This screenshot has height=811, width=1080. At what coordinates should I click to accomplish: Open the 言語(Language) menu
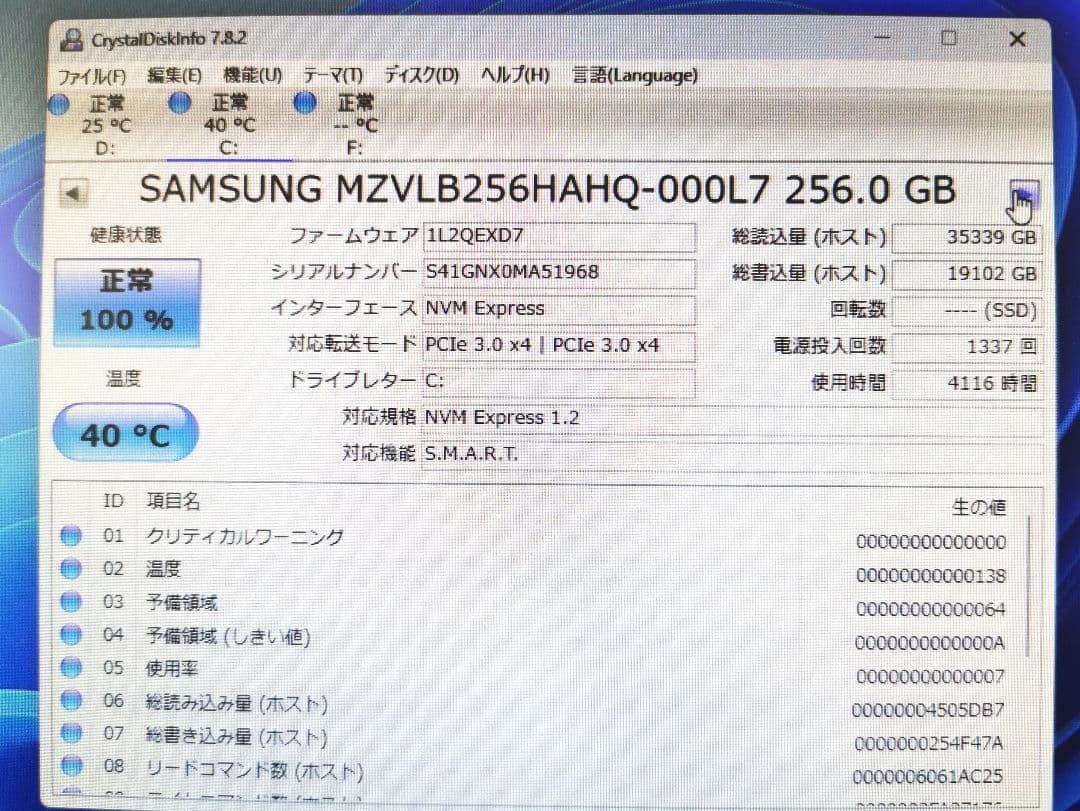(x=635, y=76)
